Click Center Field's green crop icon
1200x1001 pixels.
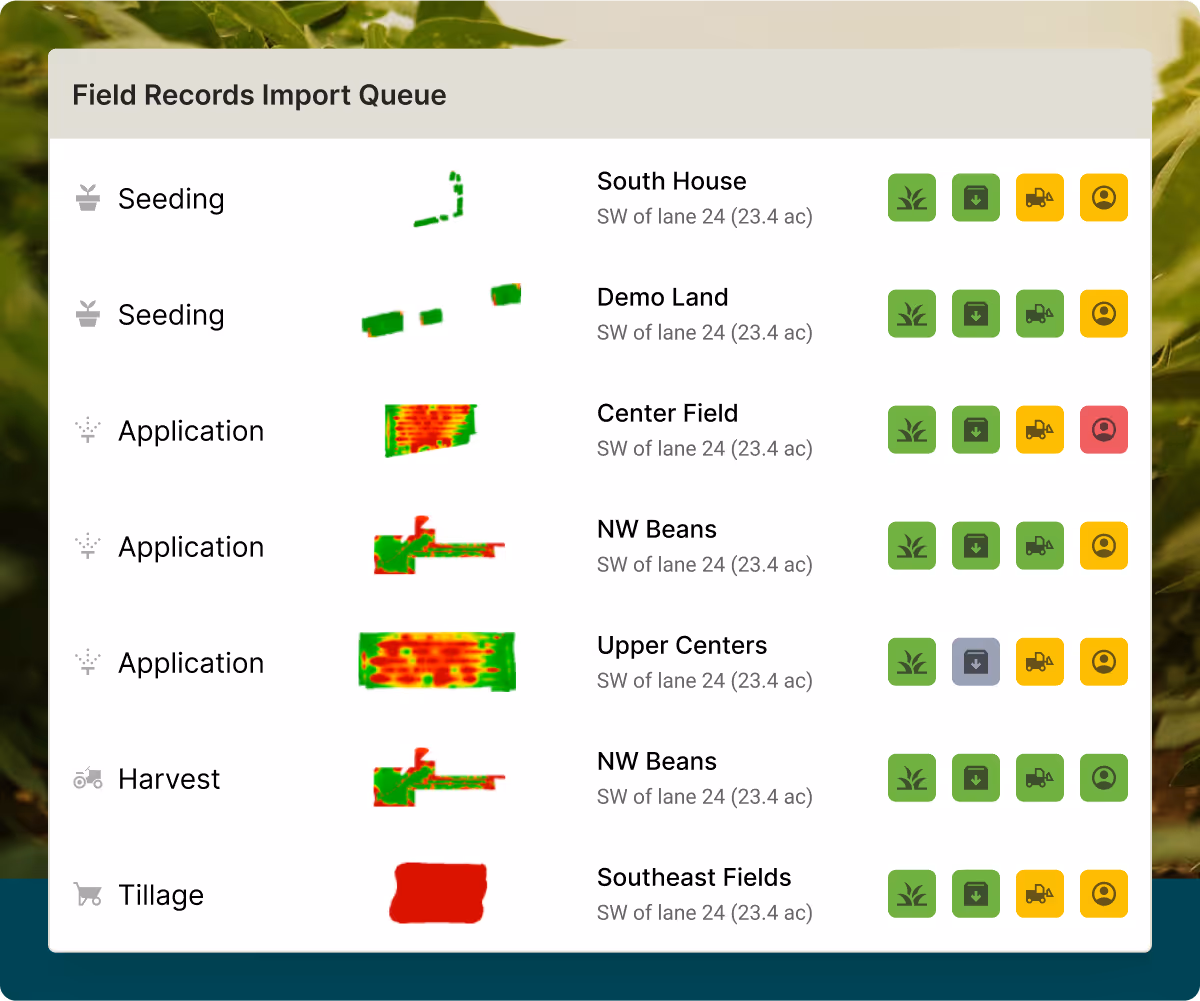coord(912,430)
